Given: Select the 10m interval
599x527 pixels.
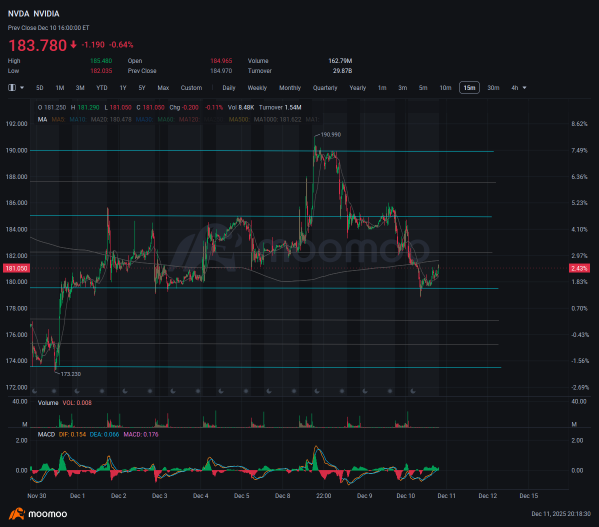Looking at the screenshot, I should click(x=445, y=88).
